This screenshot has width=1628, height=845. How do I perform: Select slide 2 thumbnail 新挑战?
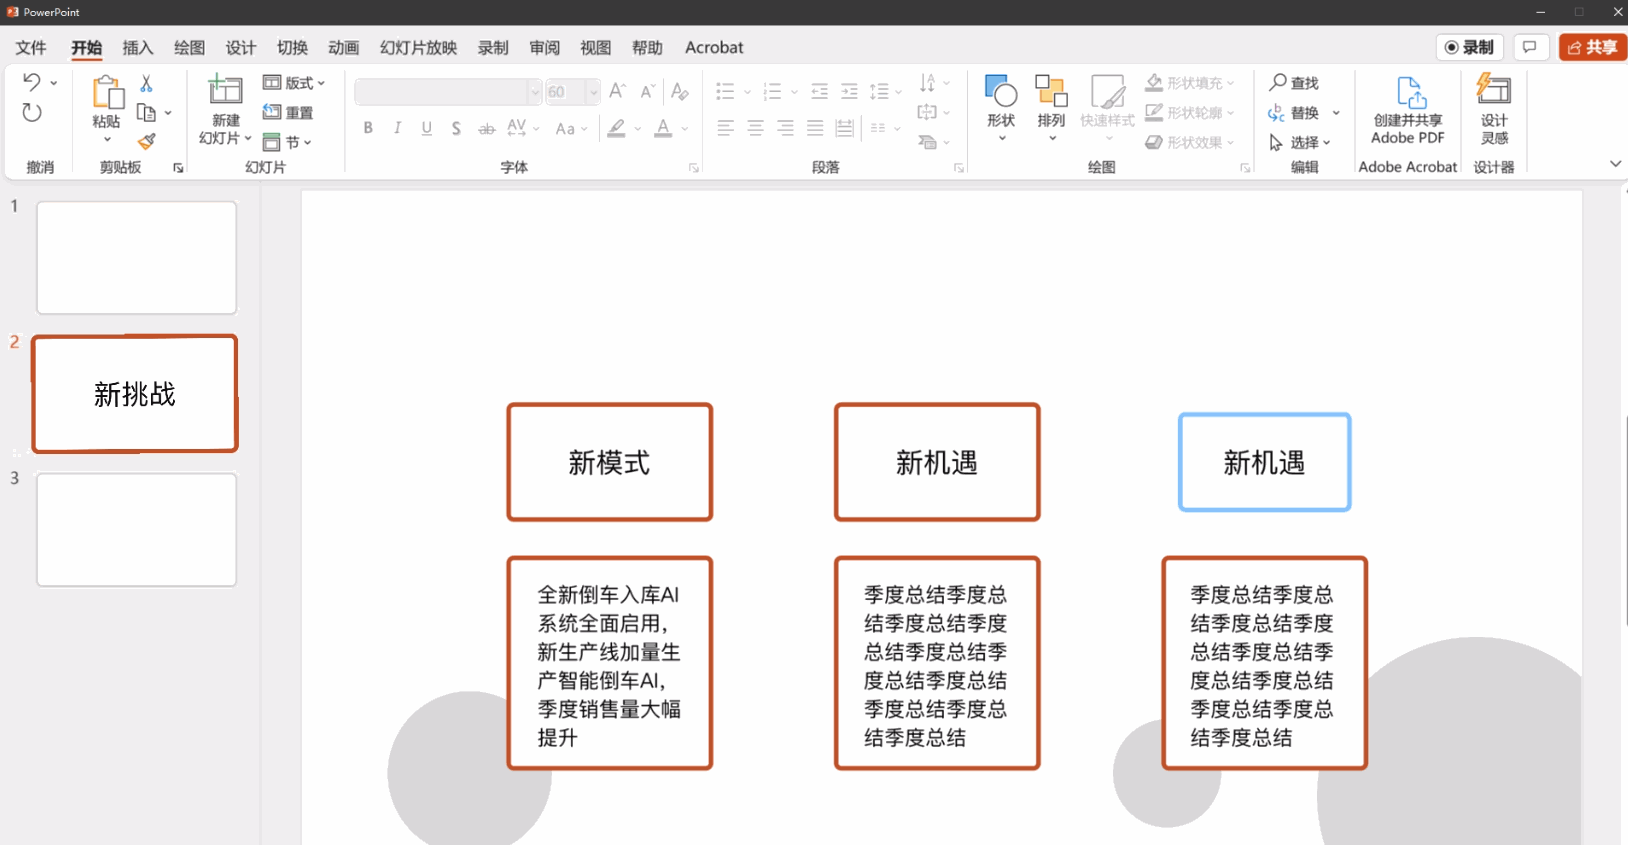pyautogui.click(x=135, y=394)
